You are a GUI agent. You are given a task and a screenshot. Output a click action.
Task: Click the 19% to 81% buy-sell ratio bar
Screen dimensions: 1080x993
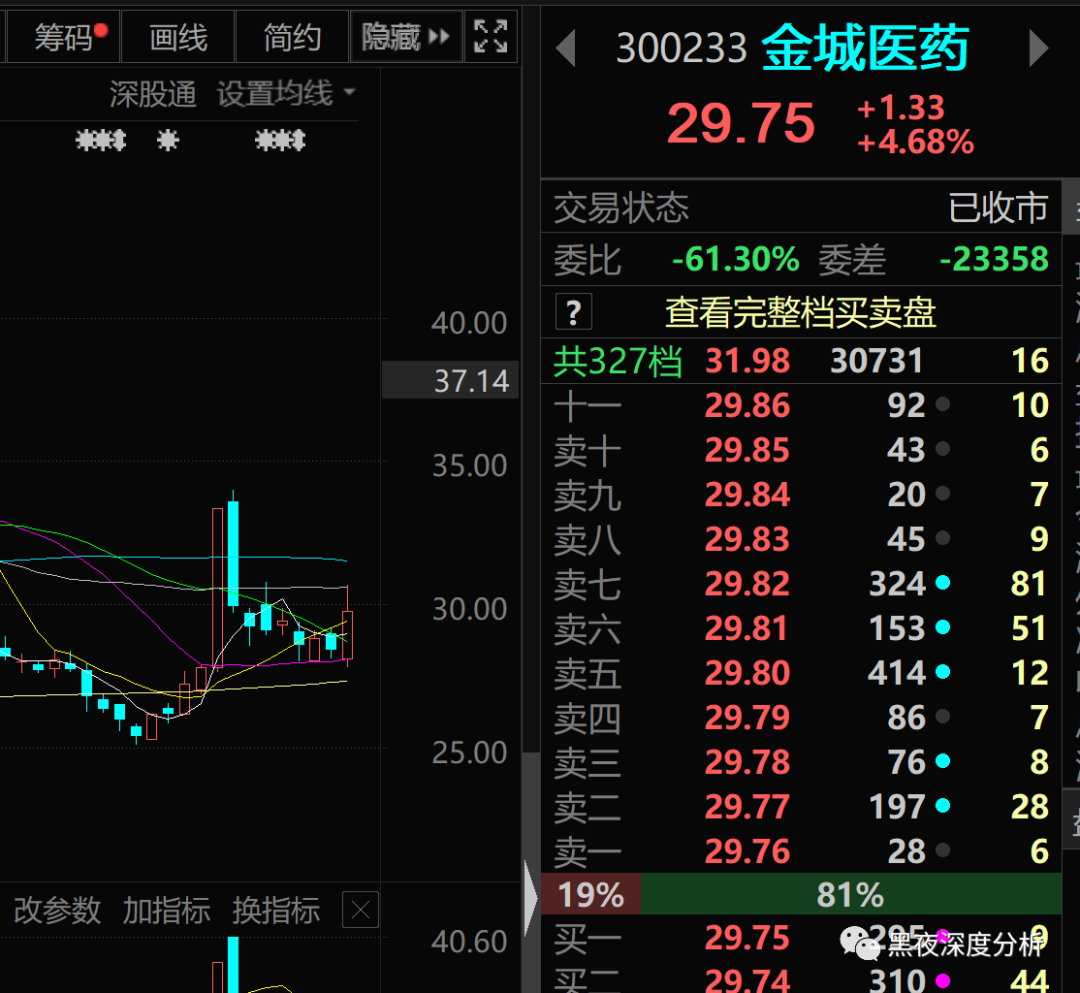[801, 895]
